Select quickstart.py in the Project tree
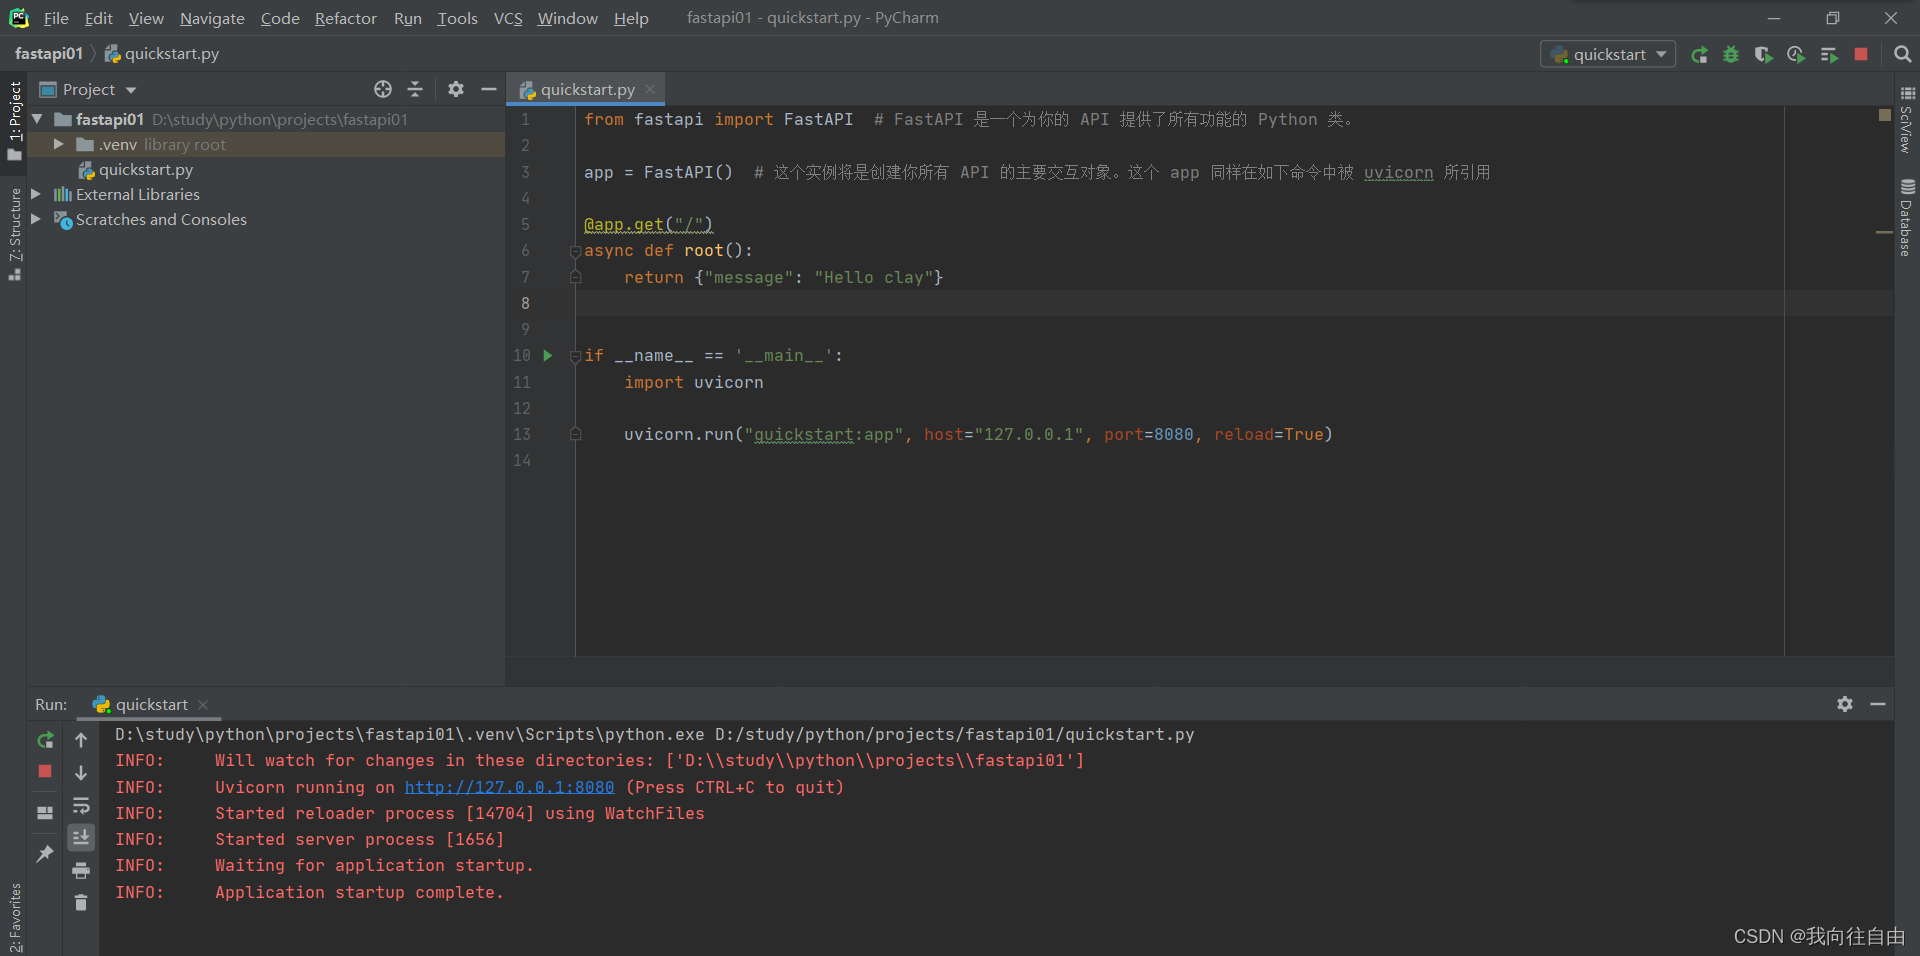 point(146,169)
